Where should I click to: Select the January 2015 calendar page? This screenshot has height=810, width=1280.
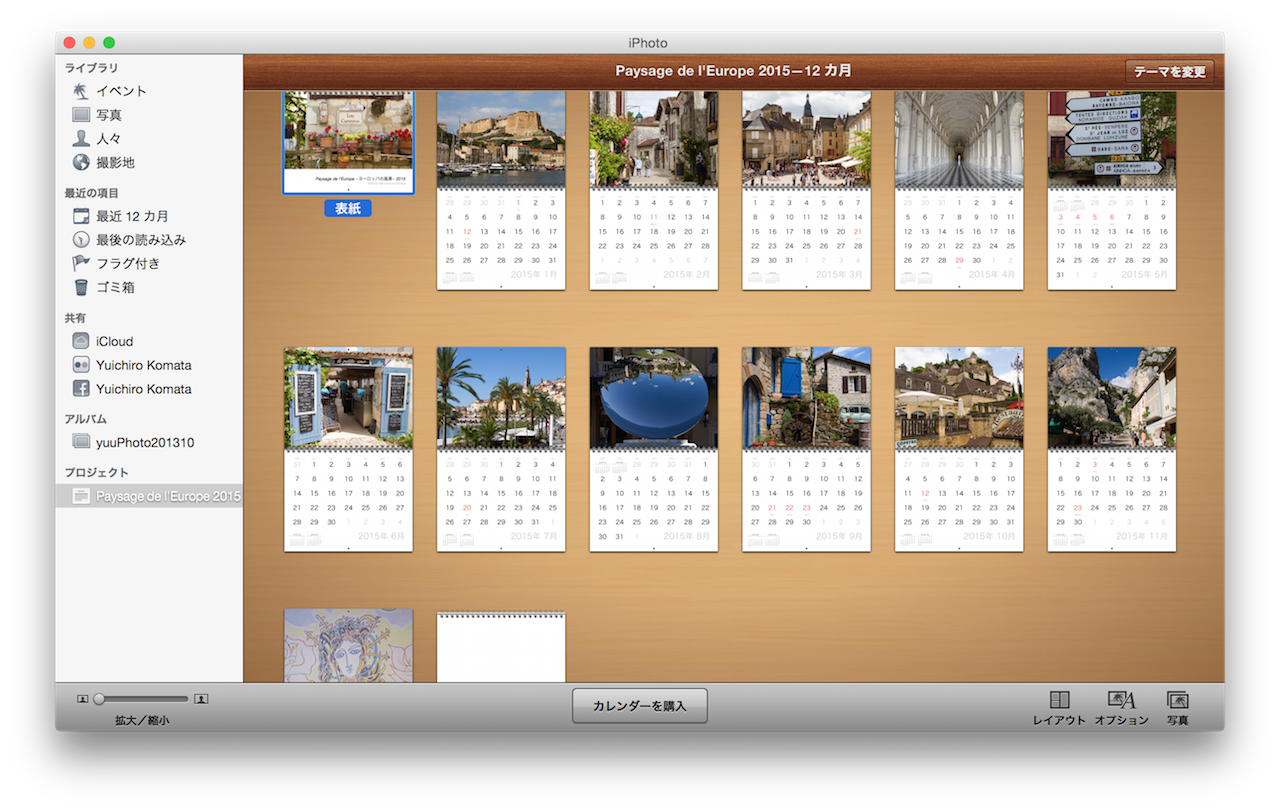coord(501,190)
